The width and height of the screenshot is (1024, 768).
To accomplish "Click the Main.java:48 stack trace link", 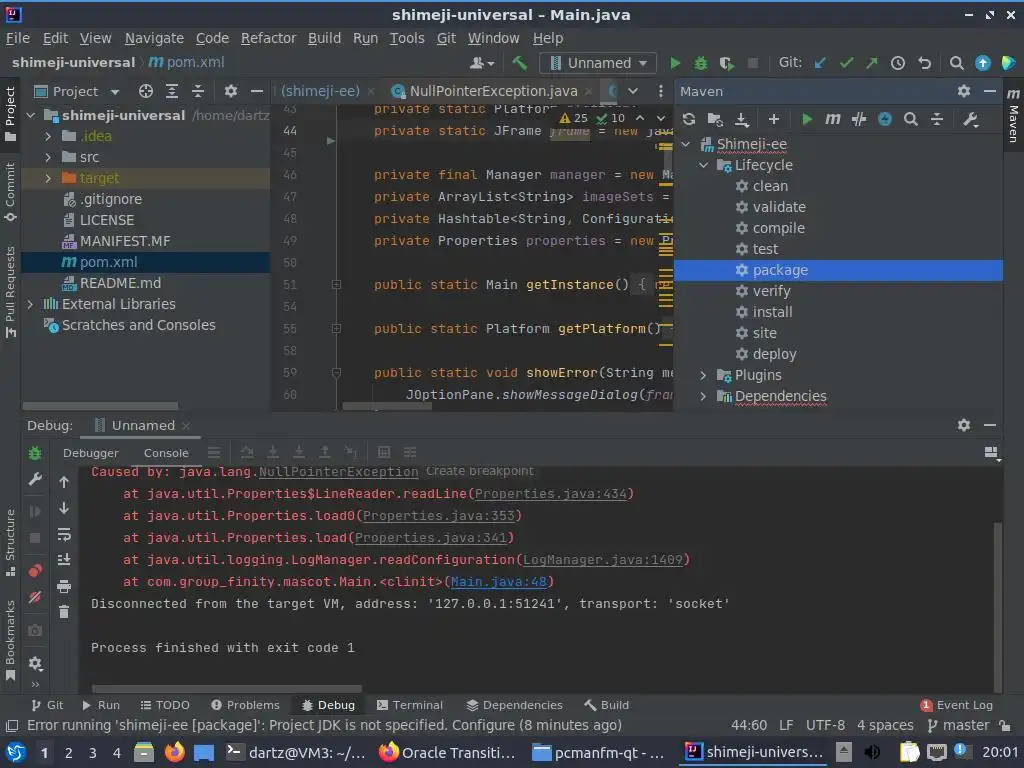I will [498, 582].
